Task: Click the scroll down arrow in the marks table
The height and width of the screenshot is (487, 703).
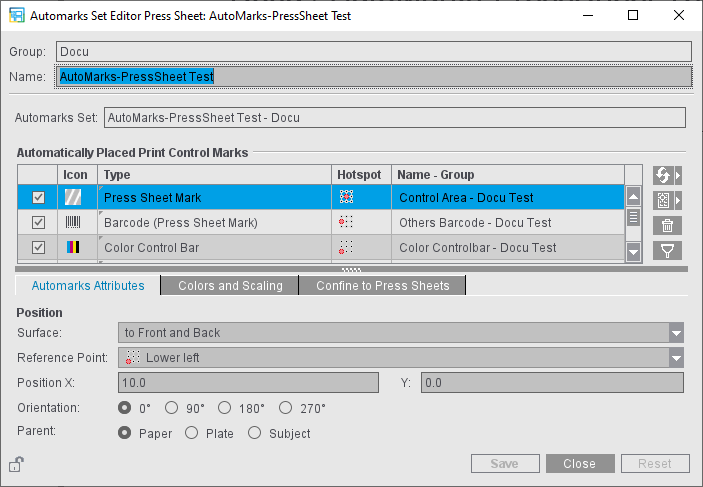Action: tap(634, 252)
